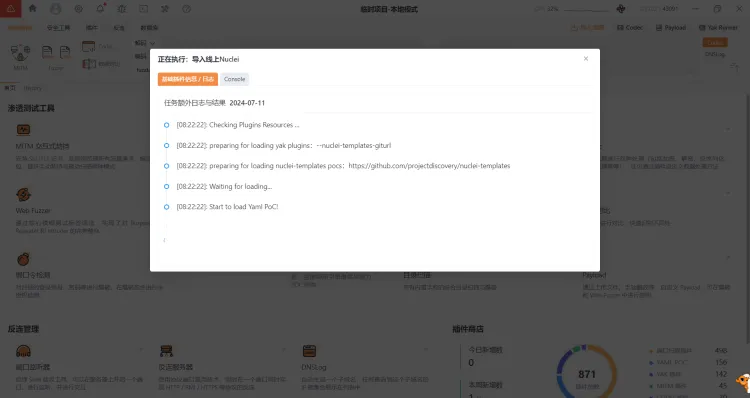Screen dimensions: 750x398
Task: Click the 反连服务器 icon
Action: pyautogui.click(x=166, y=351)
